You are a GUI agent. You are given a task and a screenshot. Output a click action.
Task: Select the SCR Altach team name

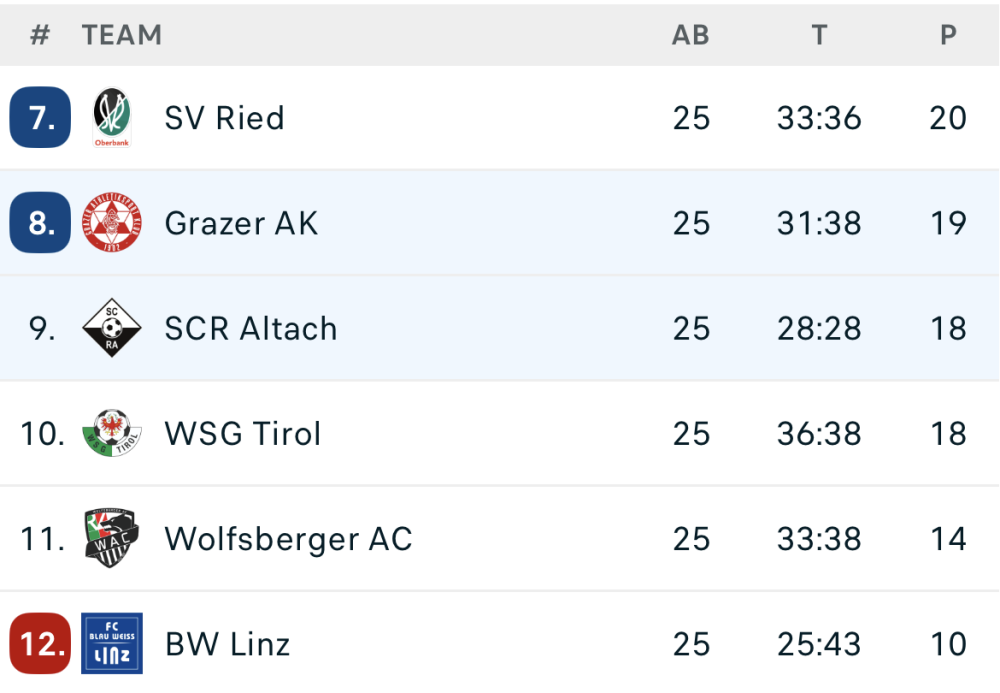(250, 328)
